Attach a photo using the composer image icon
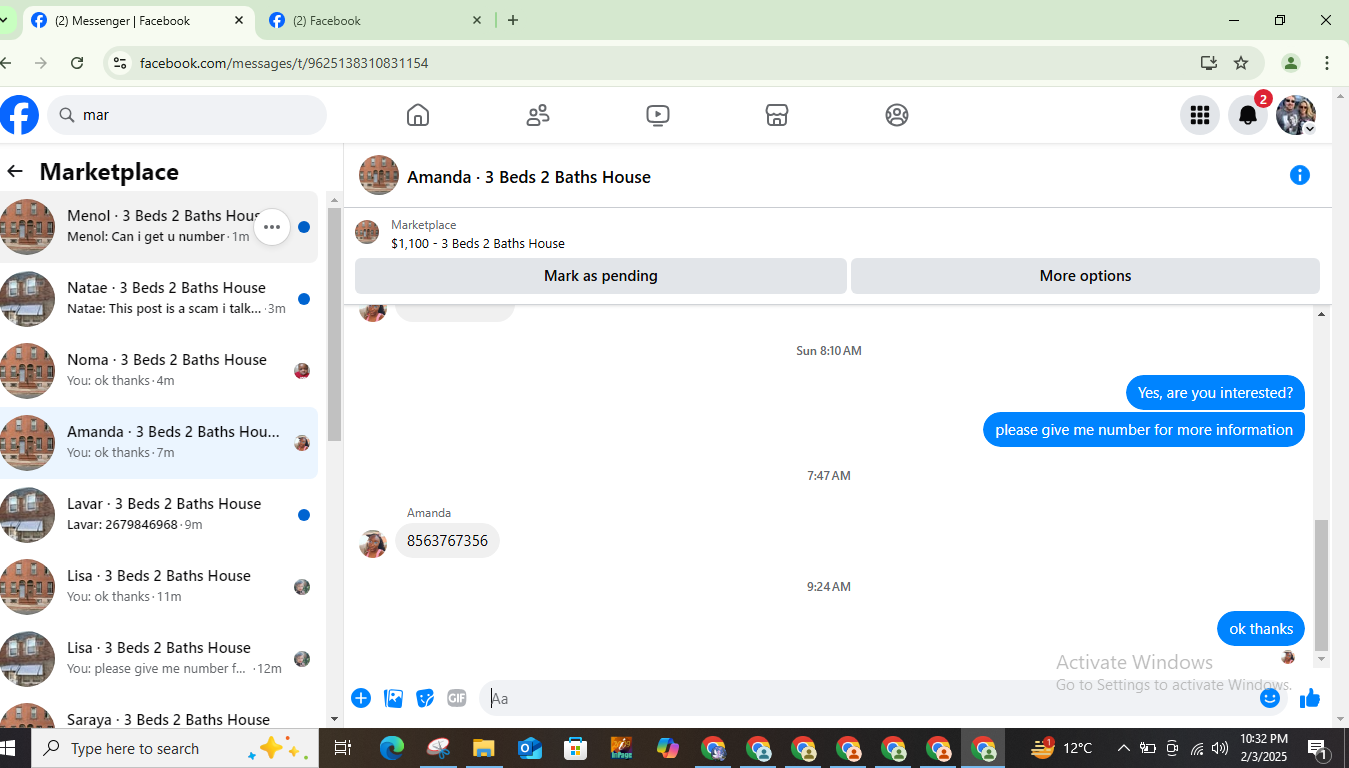The width and height of the screenshot is (1349, 768). 394,698
